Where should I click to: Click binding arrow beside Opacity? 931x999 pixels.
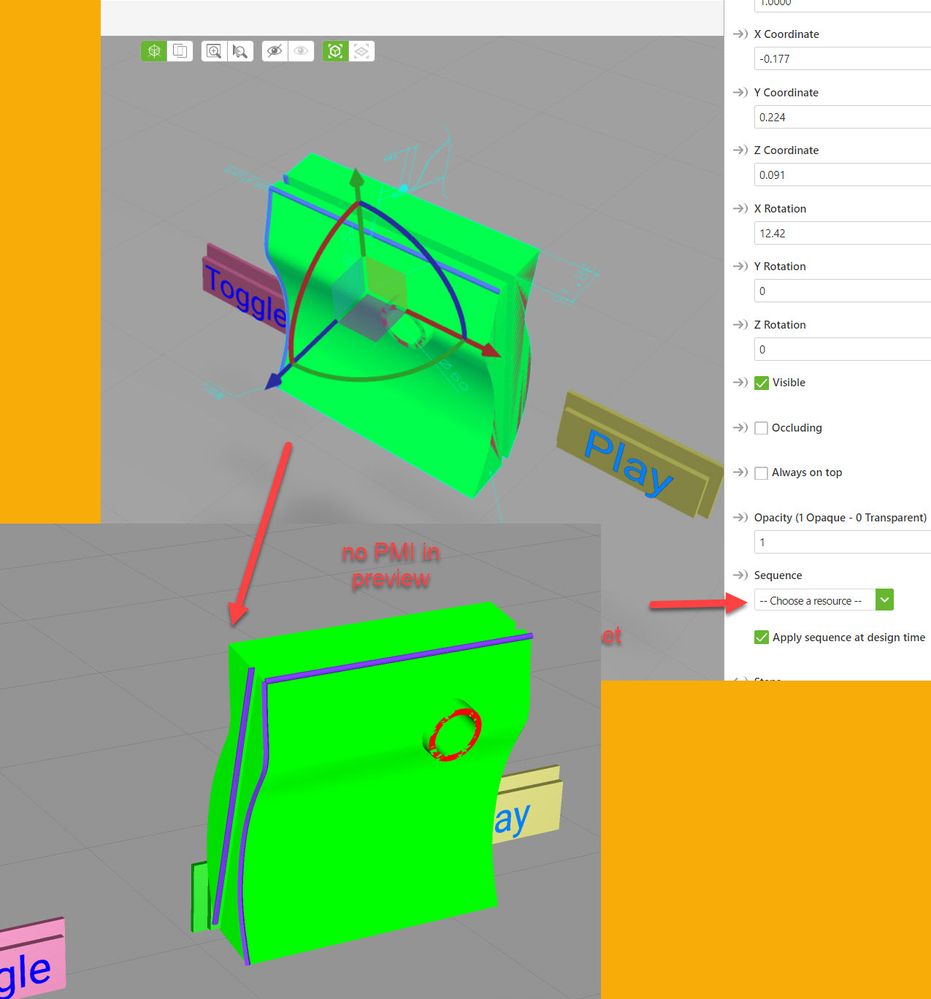740,517
